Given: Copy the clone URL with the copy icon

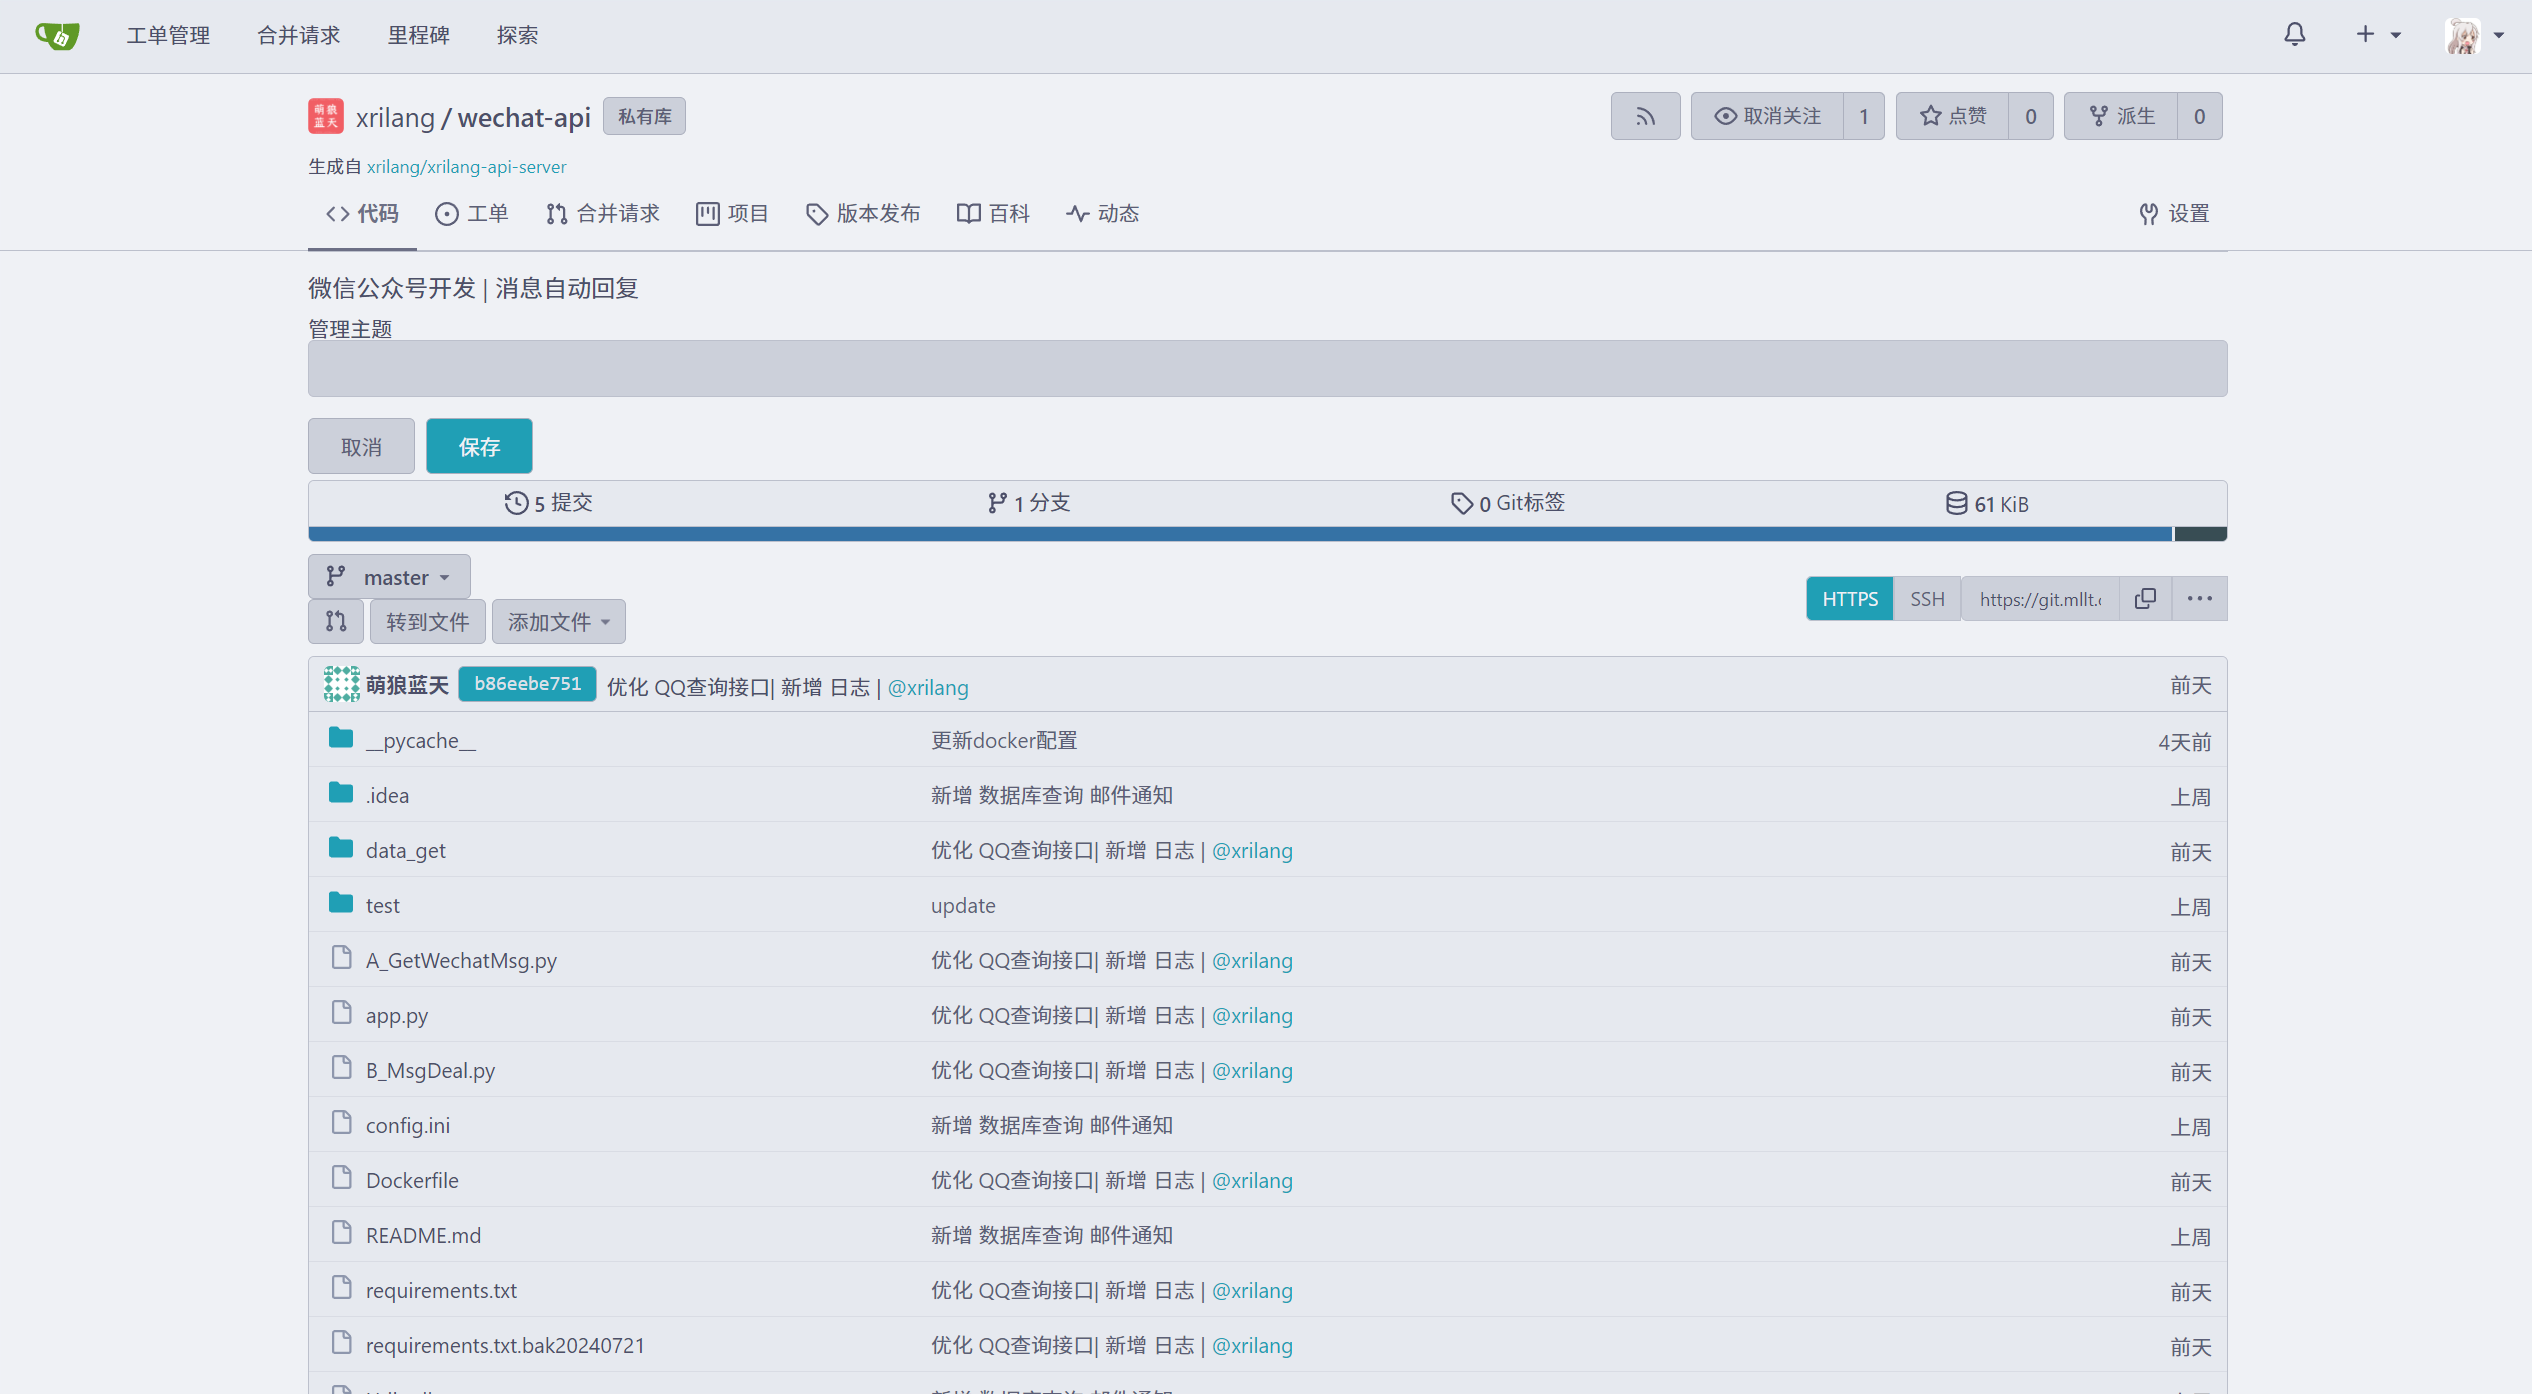Looking at the screenshot, I should [x=2146, y=598].
